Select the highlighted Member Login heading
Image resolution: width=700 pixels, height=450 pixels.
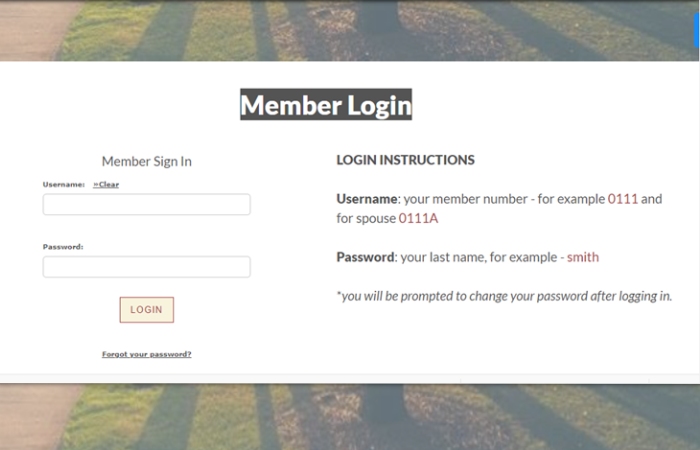click(x=326, y=104)
